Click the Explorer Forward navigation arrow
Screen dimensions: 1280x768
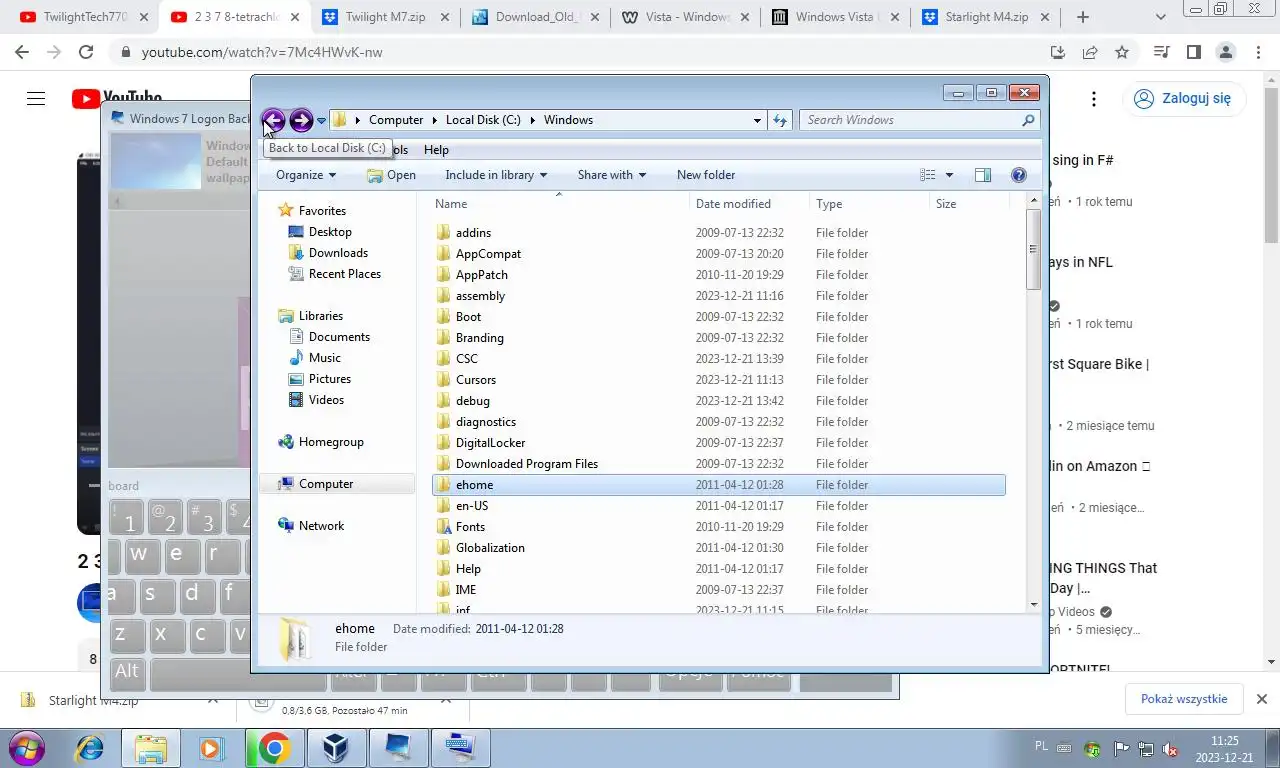click(x=300, y=120)
